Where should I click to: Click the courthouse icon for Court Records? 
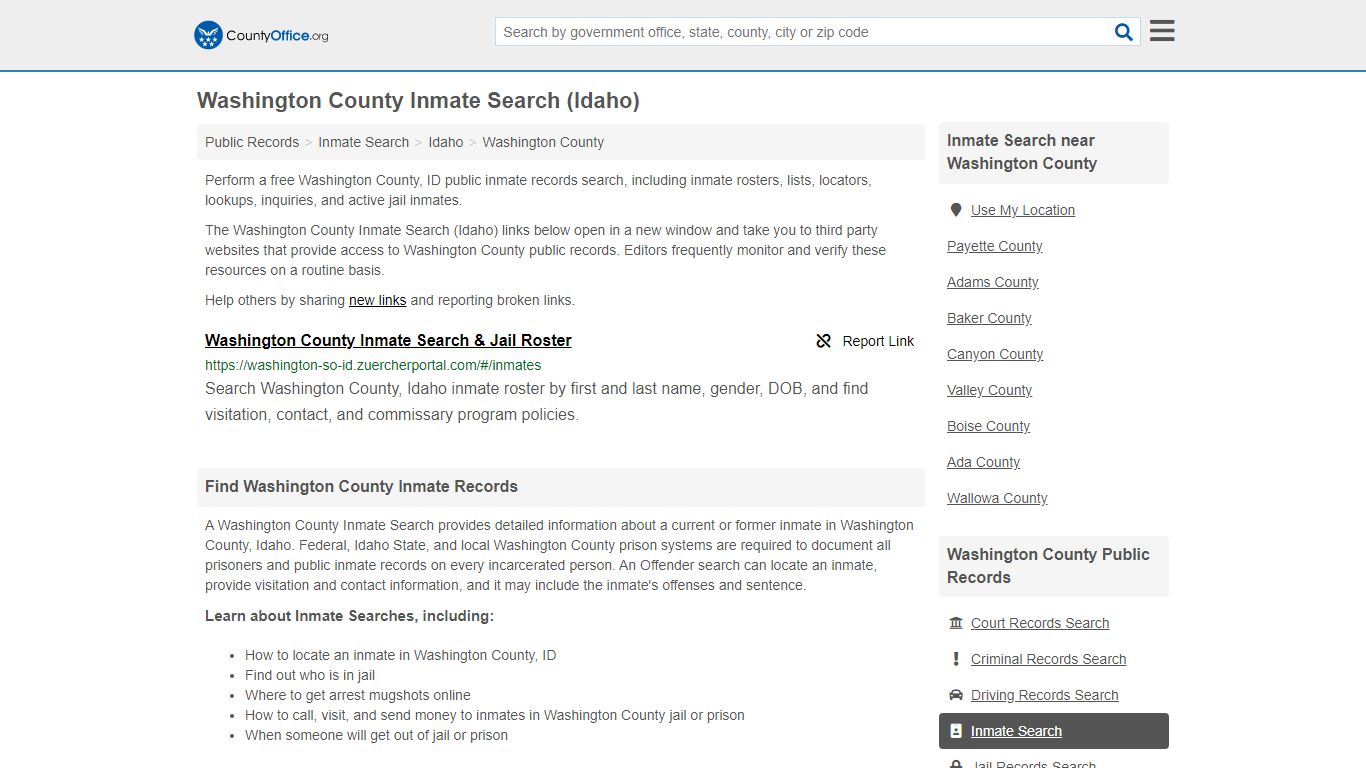click(956, 623)
